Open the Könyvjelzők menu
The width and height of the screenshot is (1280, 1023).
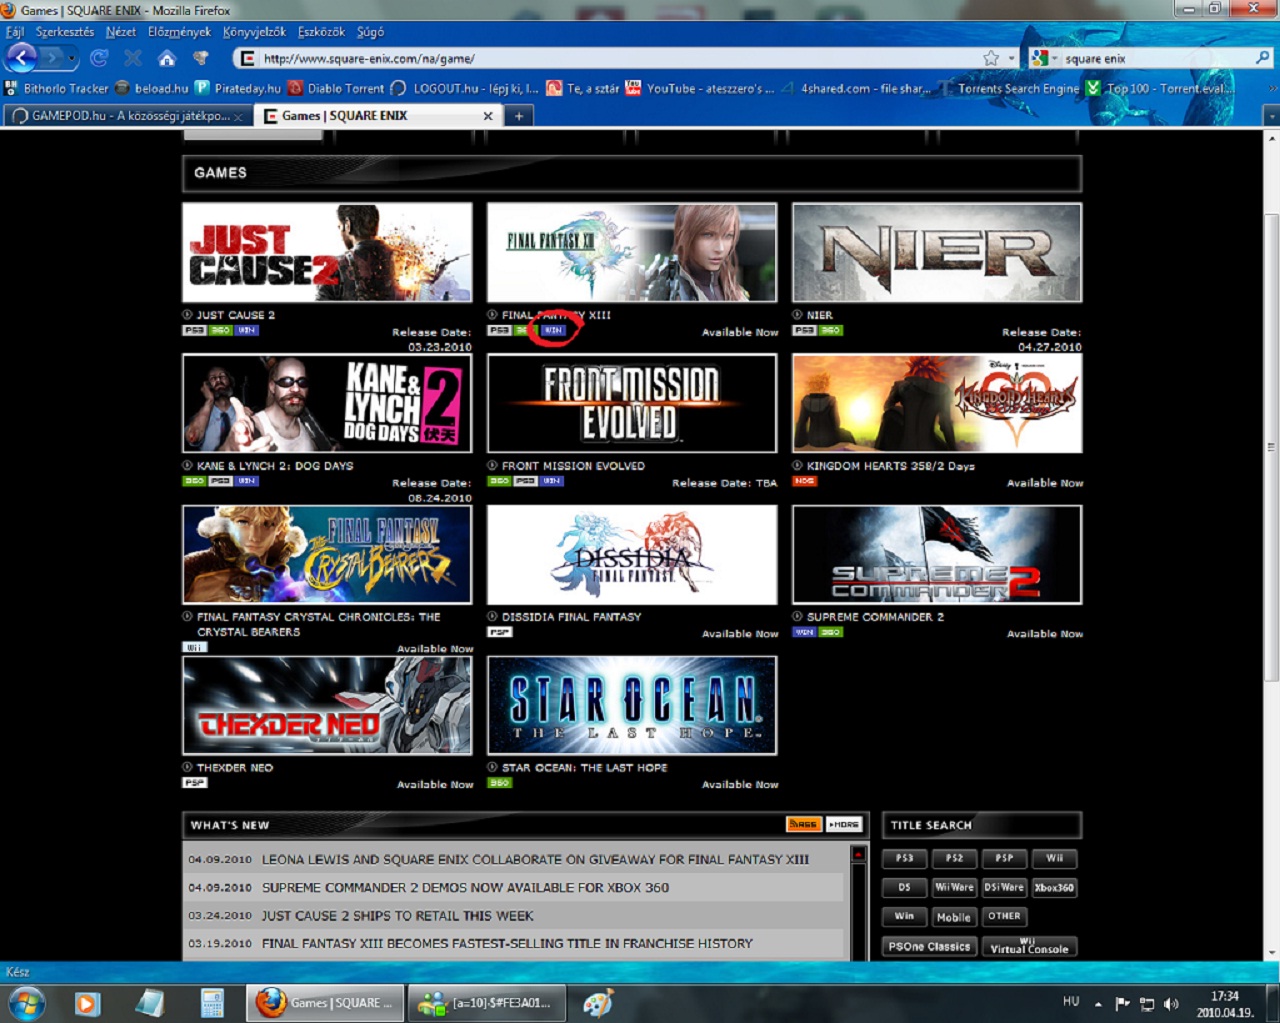(x=254, y=32)
